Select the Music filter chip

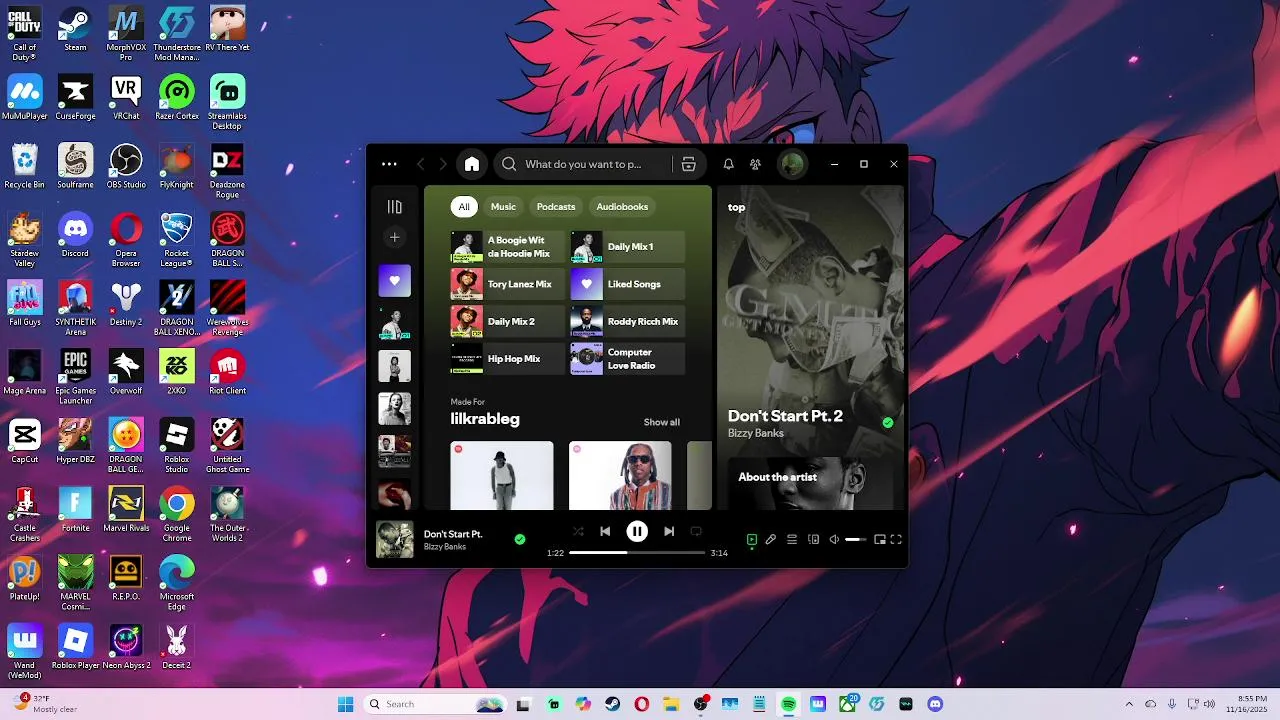503,207
